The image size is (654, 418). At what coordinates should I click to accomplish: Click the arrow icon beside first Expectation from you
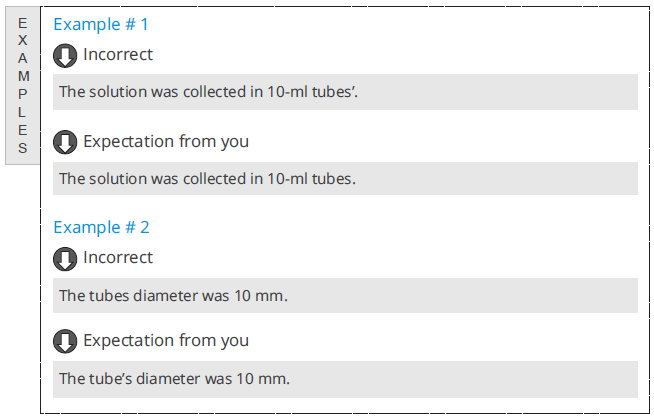coord(65,142)
